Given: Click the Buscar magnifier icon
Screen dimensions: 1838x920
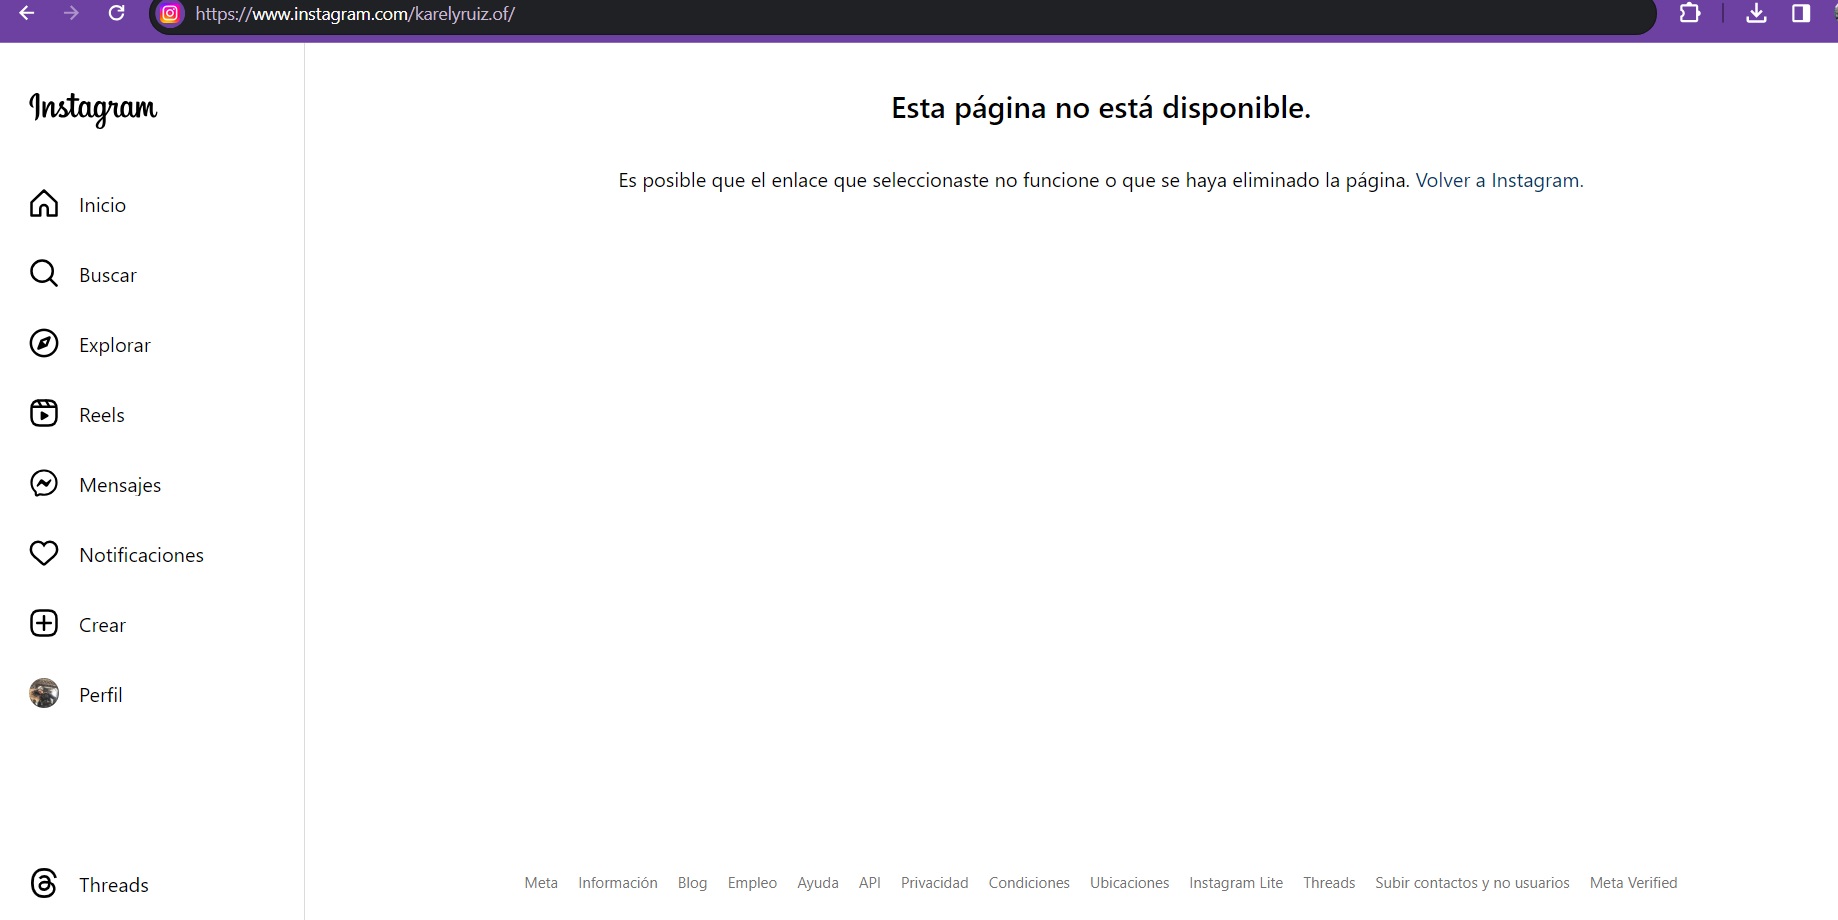Looking at the screenshot, I should point(44,274).
